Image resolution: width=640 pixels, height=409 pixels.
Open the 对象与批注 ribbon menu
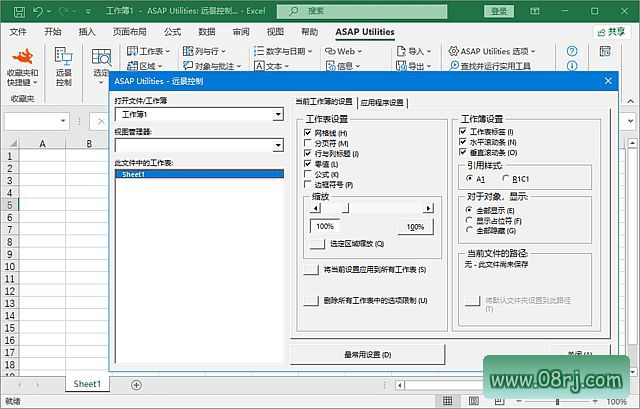[x=212, y=66]
